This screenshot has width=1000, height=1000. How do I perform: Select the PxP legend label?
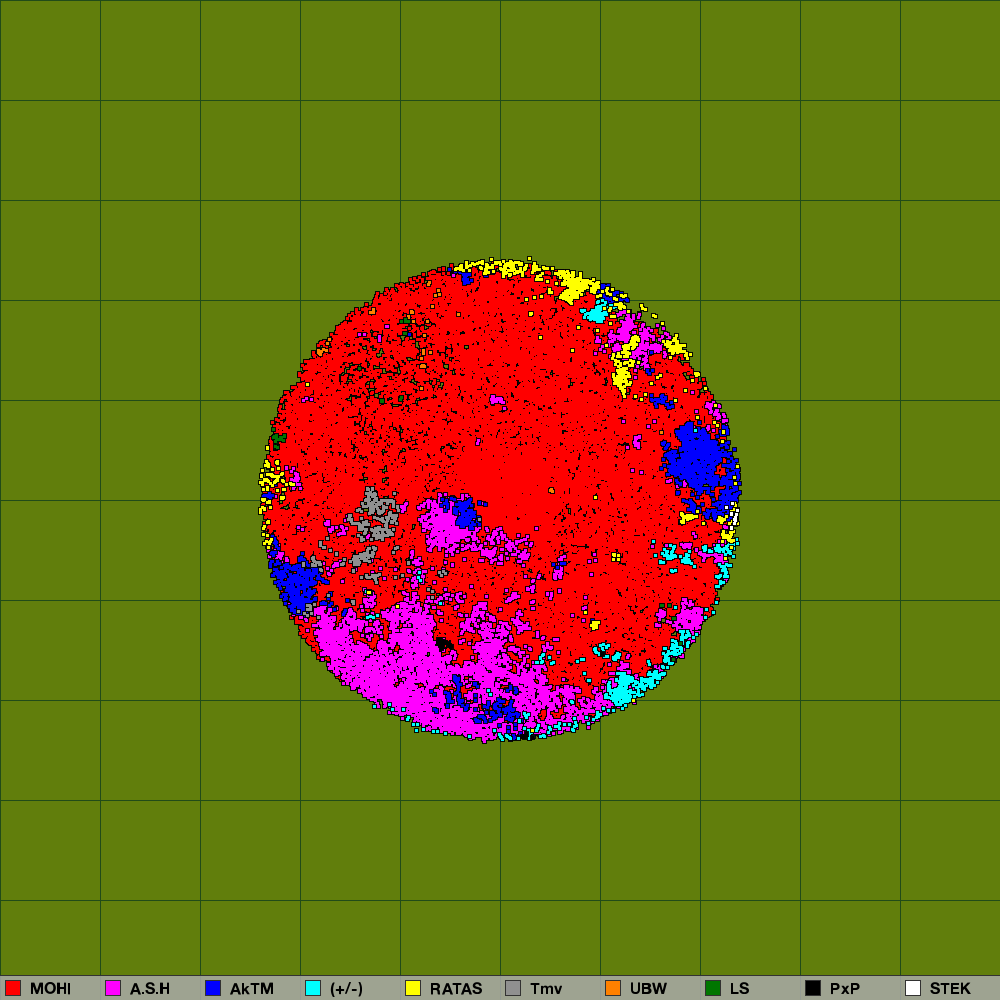click(x=845, y=989)
